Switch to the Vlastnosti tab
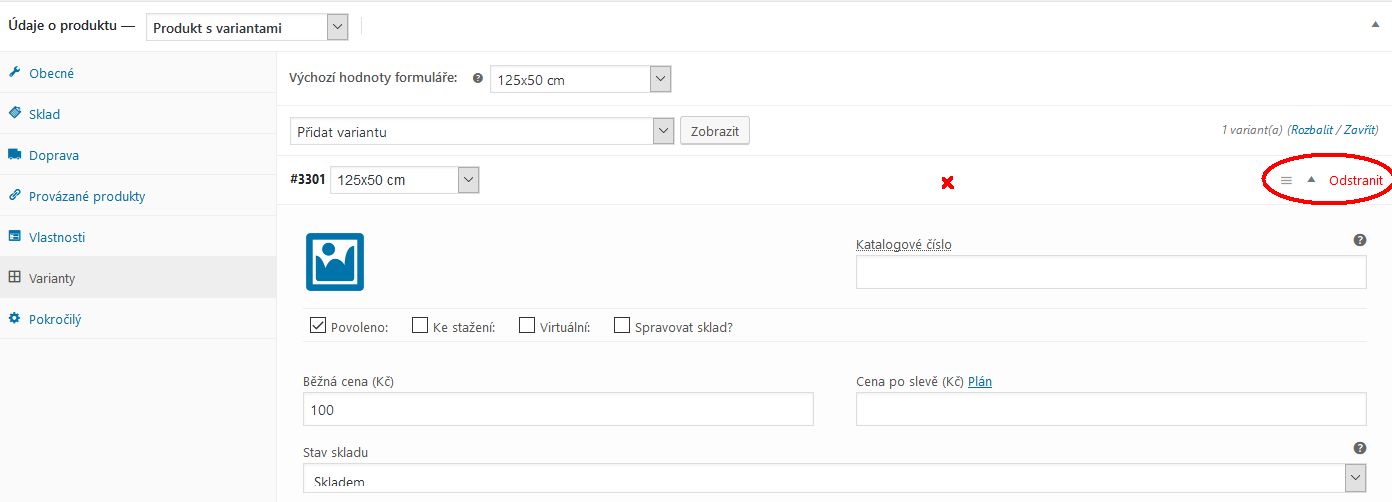 [x=57, y=237]
